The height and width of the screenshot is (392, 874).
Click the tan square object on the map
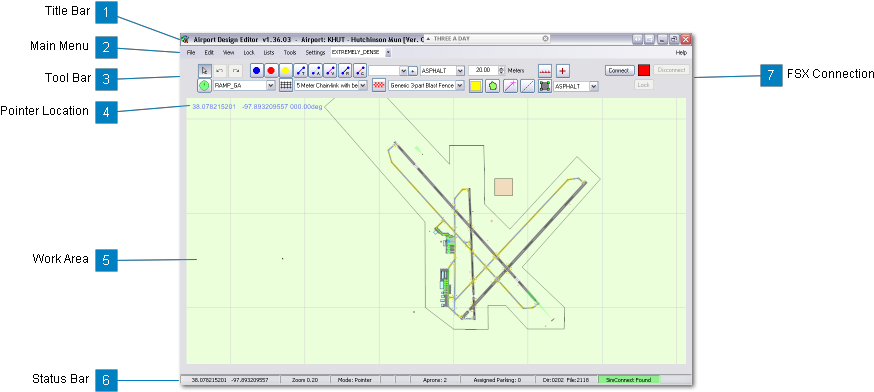503,187
